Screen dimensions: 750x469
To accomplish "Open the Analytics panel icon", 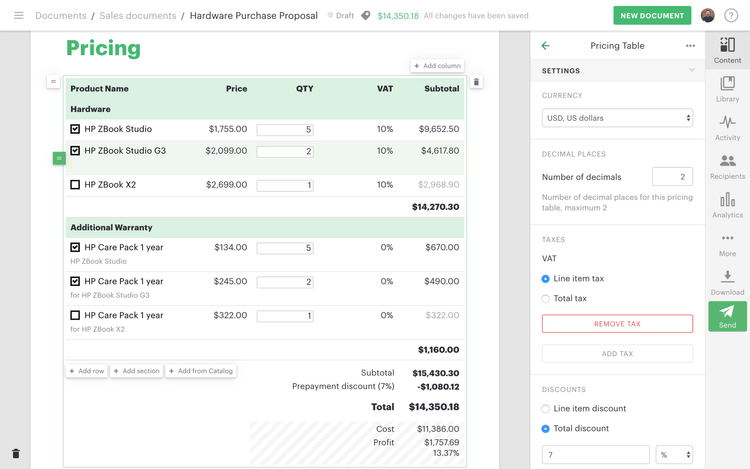I will [727, 204].
